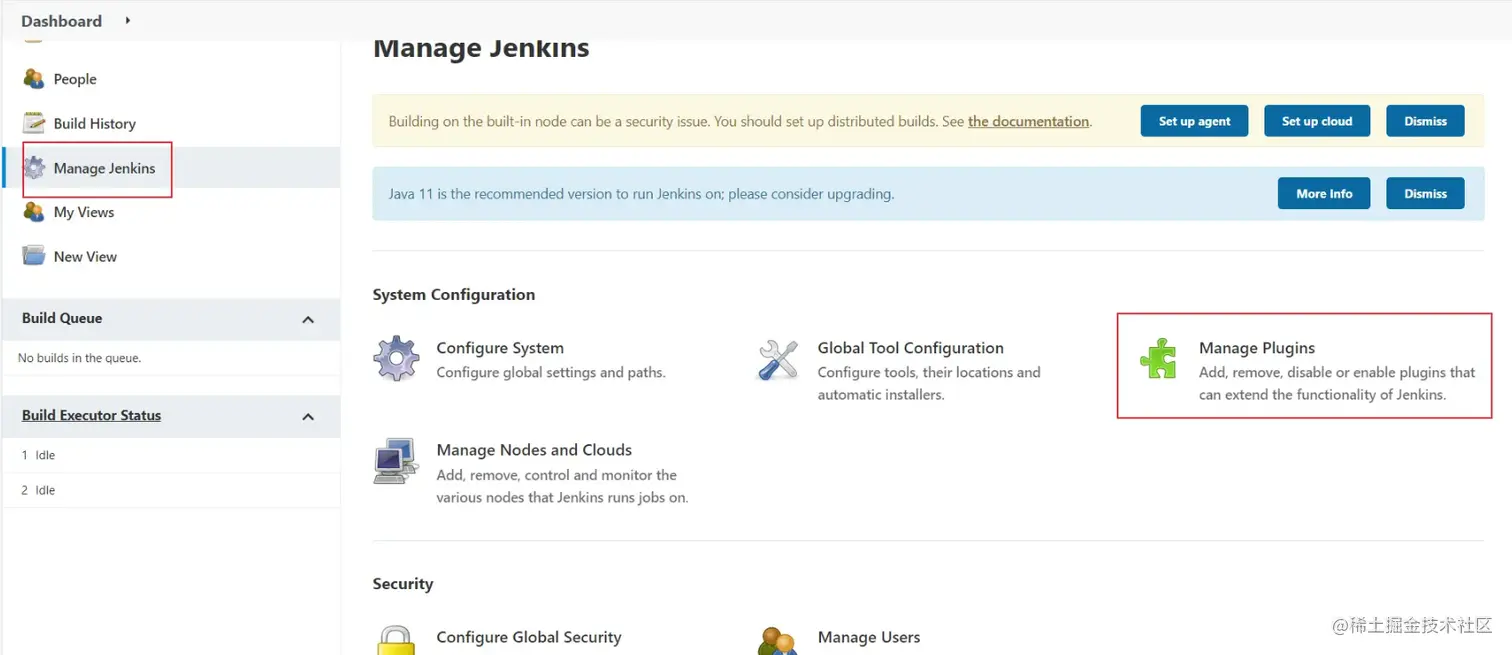Open the Dashboard breadcrumb arrow menu
The width and height of the screenshot is (1512, 655).
click(128, 20)
